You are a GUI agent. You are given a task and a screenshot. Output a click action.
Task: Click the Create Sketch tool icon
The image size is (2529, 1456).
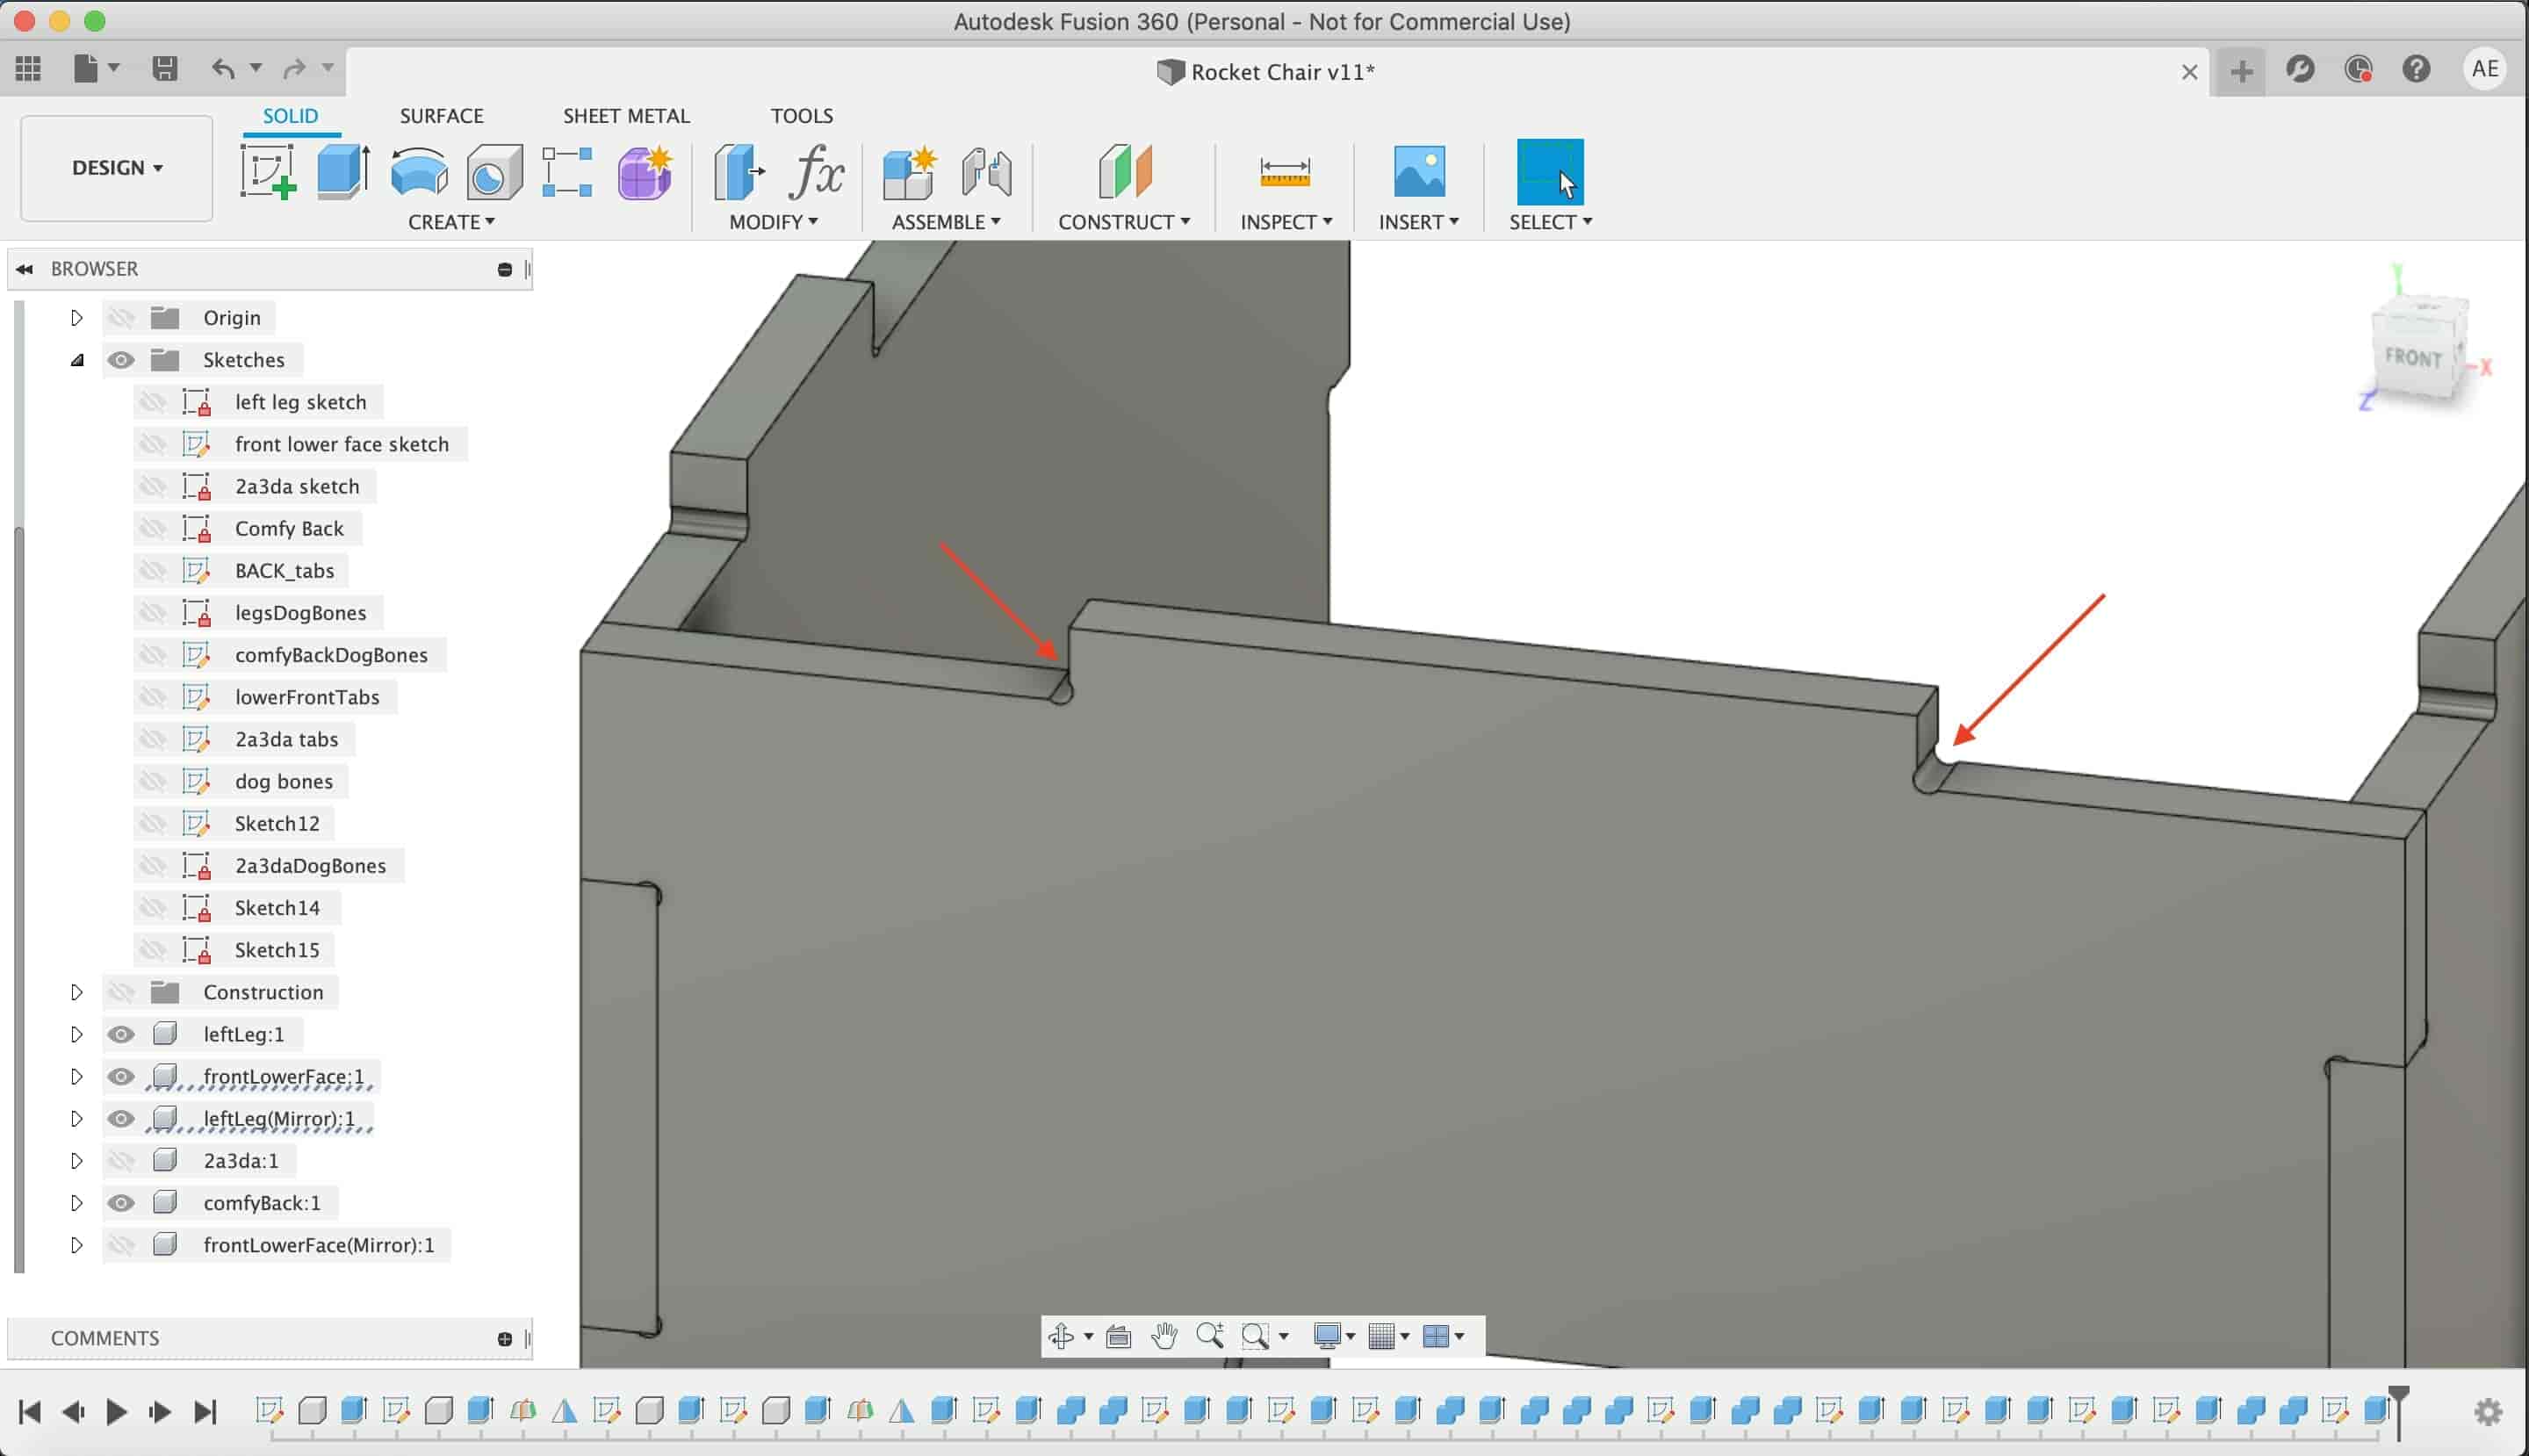point(267,171)
